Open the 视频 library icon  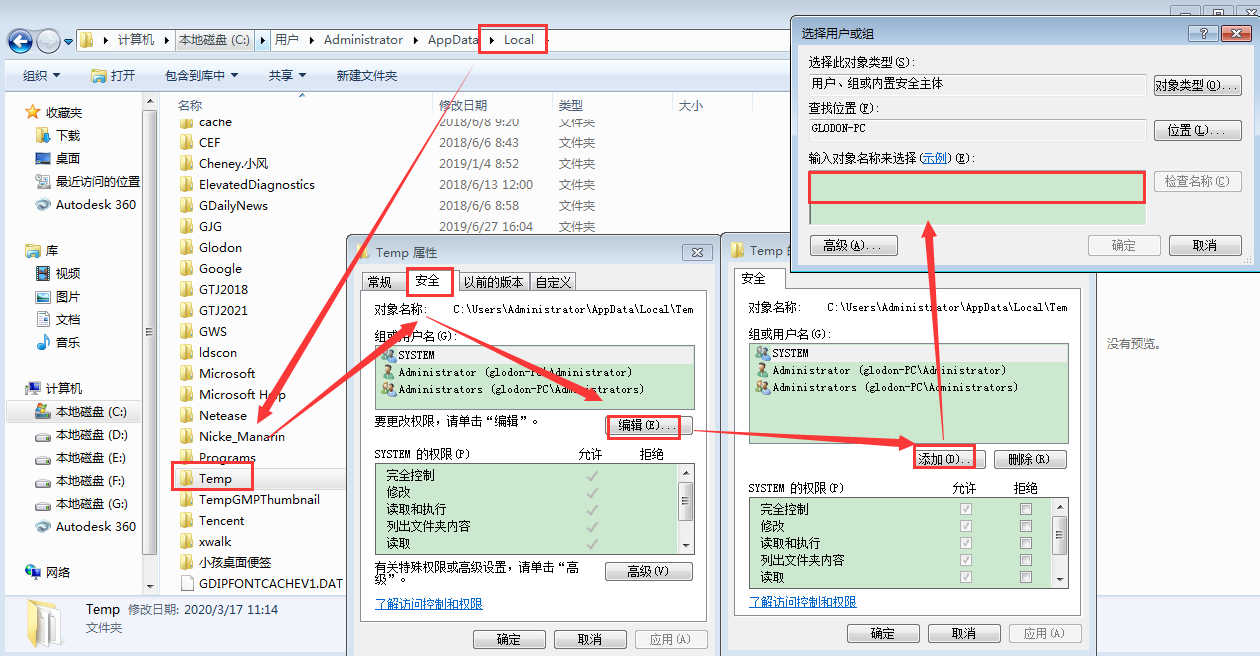42,273
